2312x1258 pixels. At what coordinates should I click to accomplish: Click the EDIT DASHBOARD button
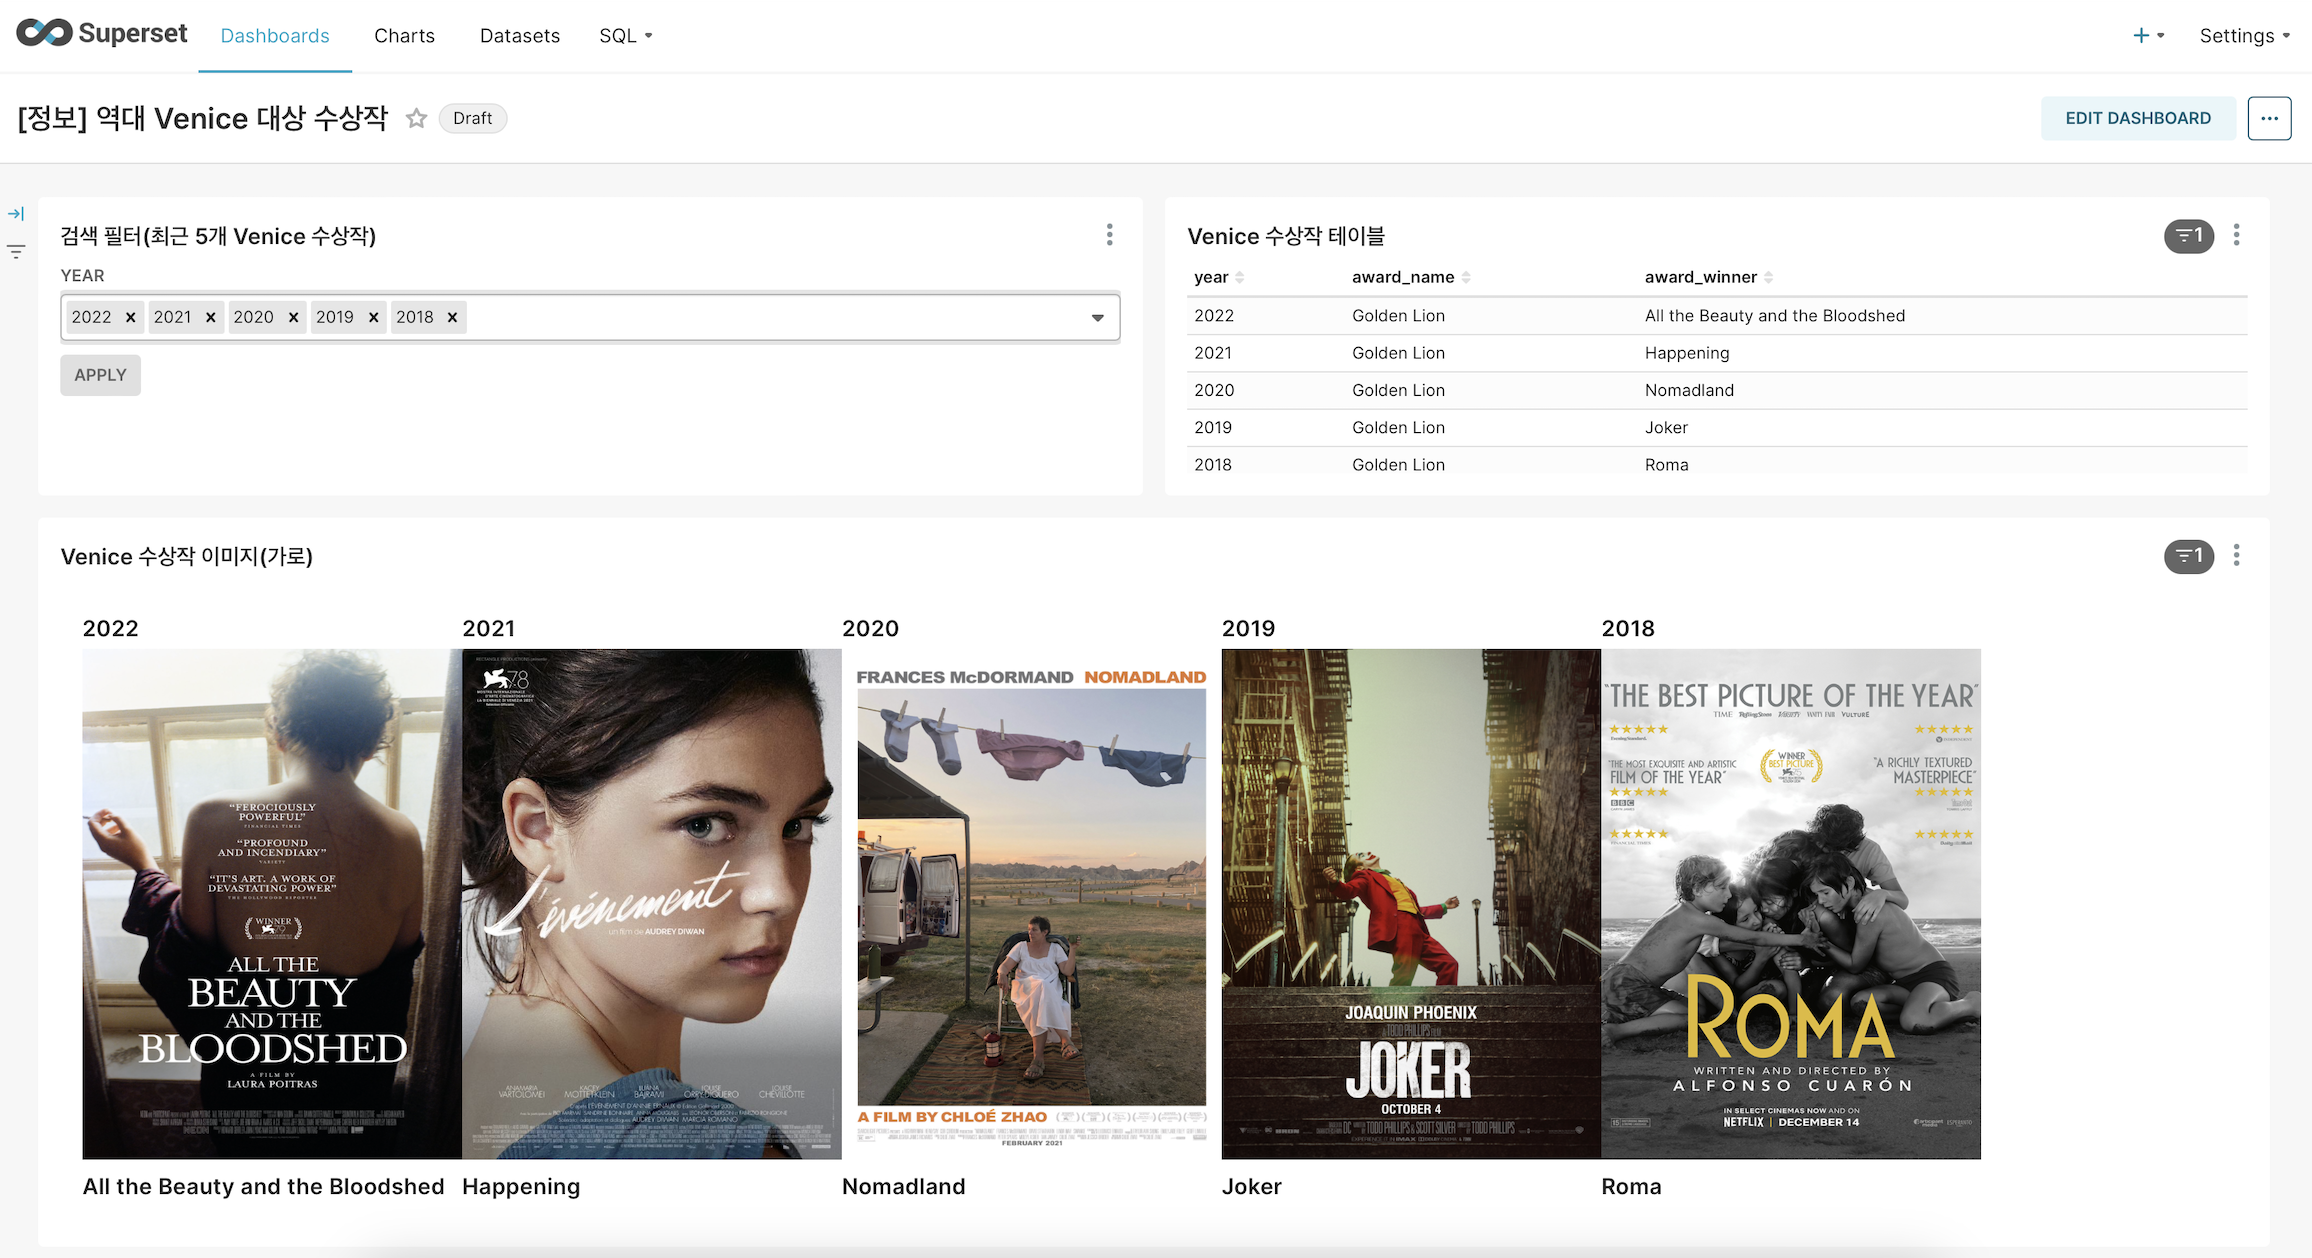click(x=2138, y=118)
